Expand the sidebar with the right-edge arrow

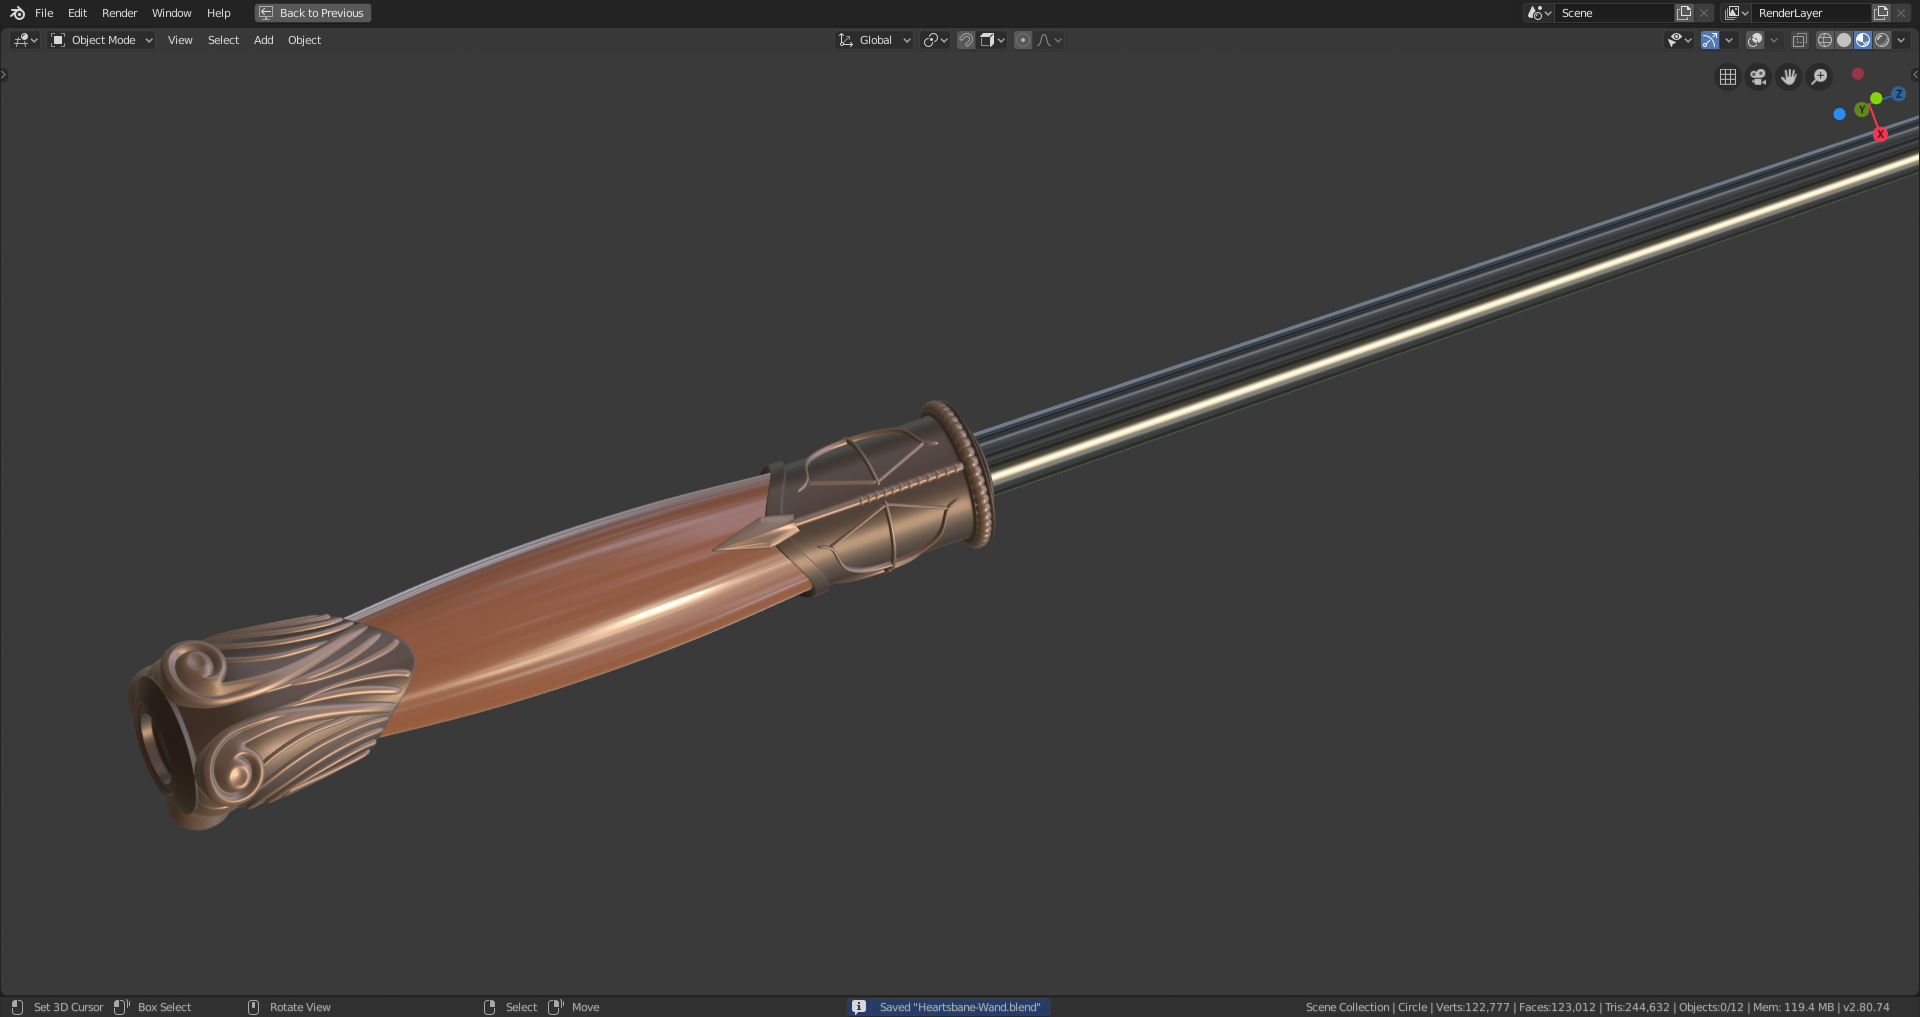[x=1915, y=74]
